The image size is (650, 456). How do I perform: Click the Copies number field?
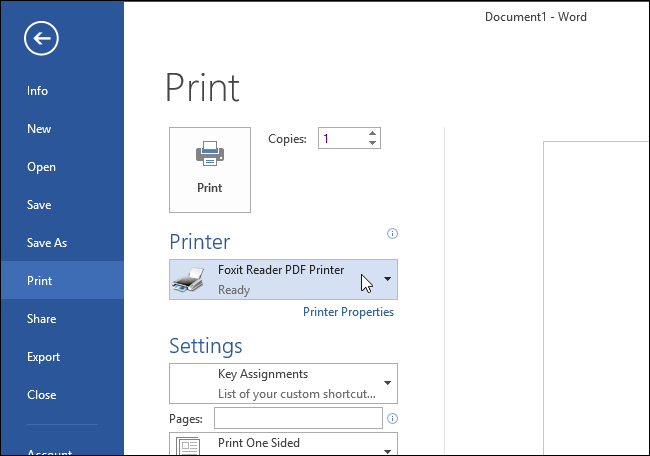click(x=344, y=138)
